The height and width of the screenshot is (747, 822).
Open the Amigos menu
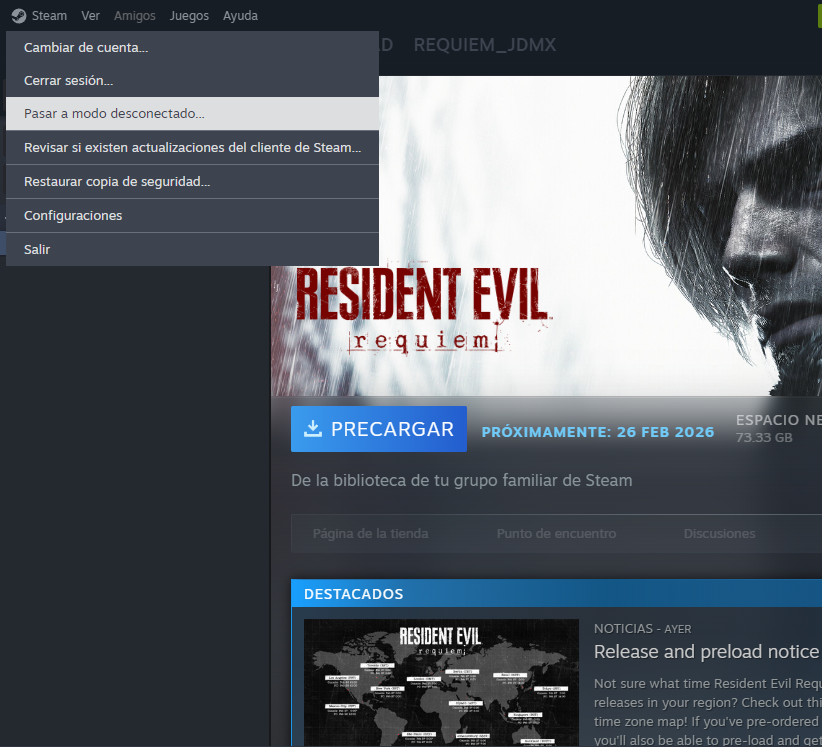coord(135,16)
